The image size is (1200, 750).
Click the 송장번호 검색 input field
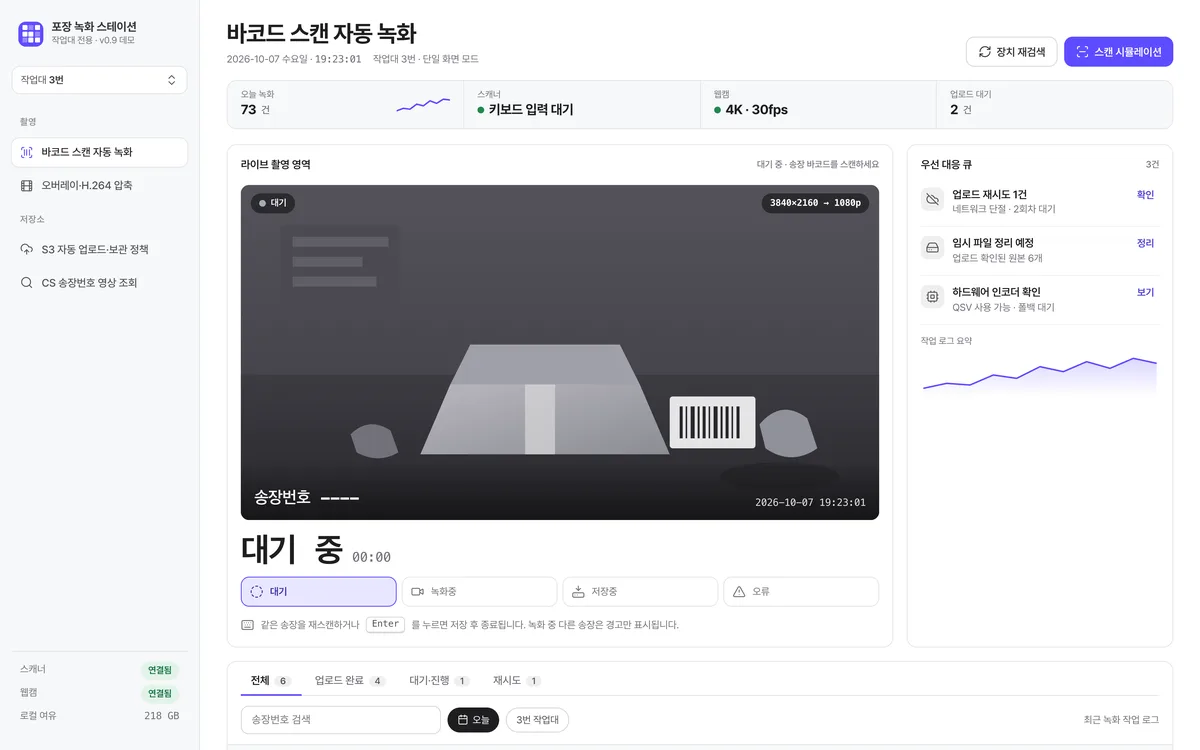[x=341, y=720]
